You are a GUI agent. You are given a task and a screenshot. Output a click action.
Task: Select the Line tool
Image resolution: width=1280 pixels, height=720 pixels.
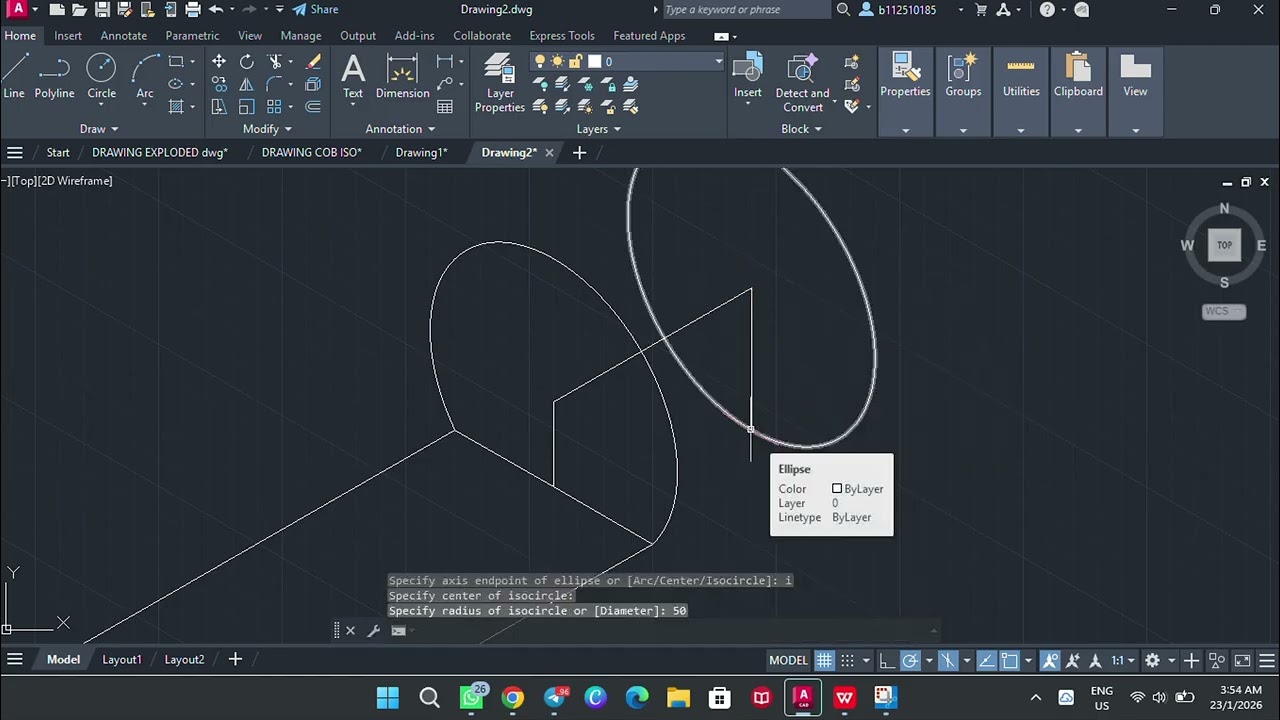pos(14,76)
